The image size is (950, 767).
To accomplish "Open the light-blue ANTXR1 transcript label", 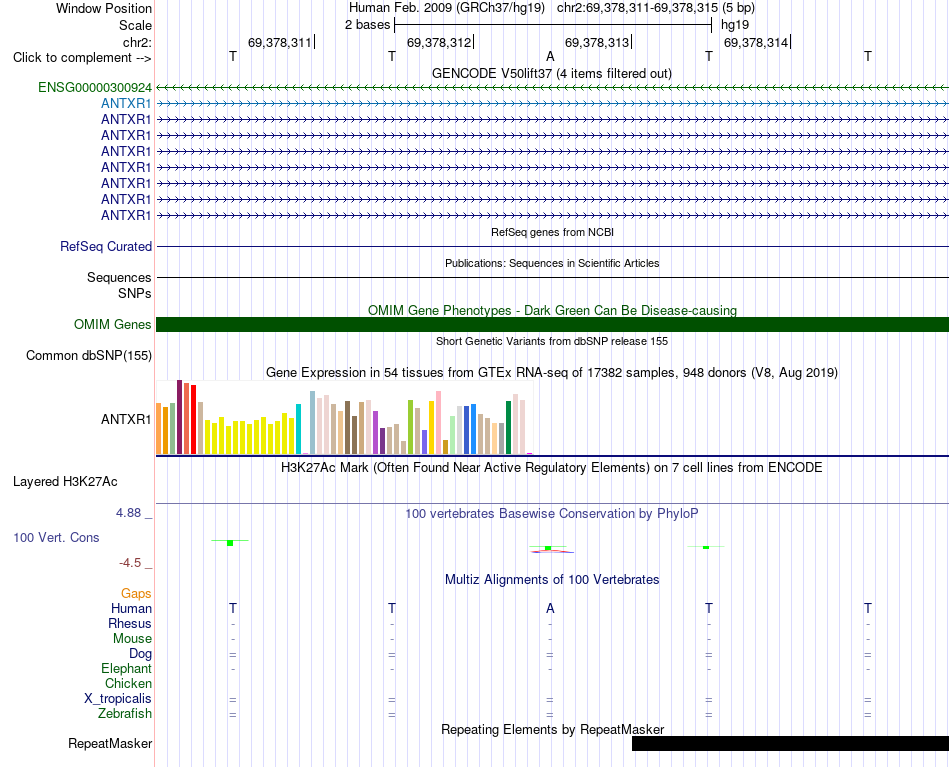I will point(126,104).
